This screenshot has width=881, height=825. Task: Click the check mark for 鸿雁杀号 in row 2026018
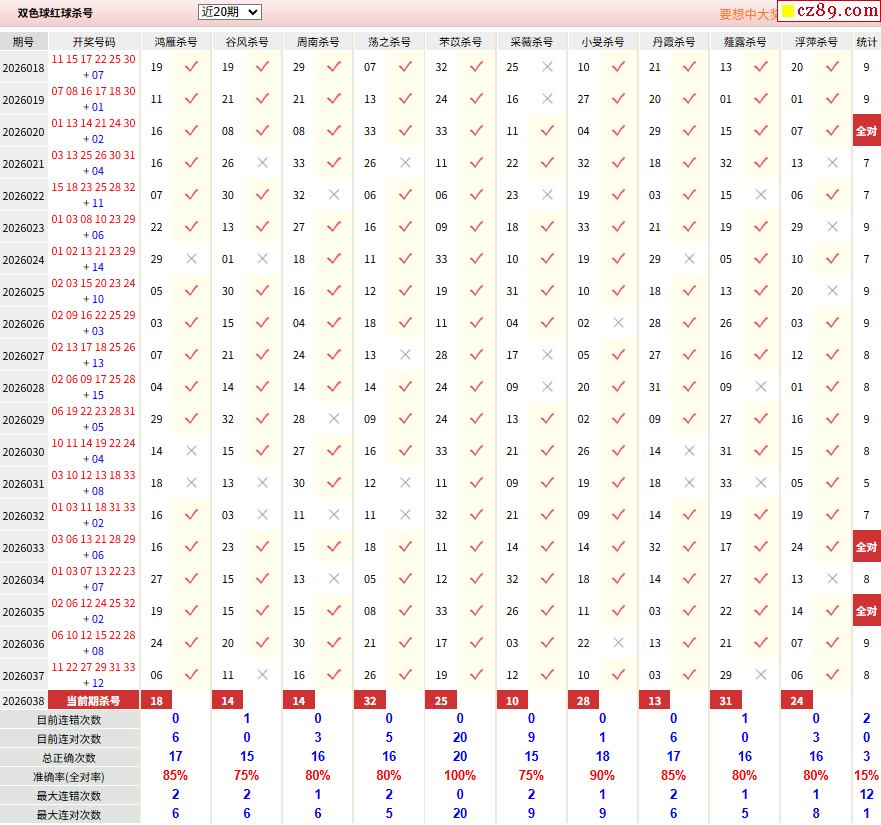click(x=191, y=67)
